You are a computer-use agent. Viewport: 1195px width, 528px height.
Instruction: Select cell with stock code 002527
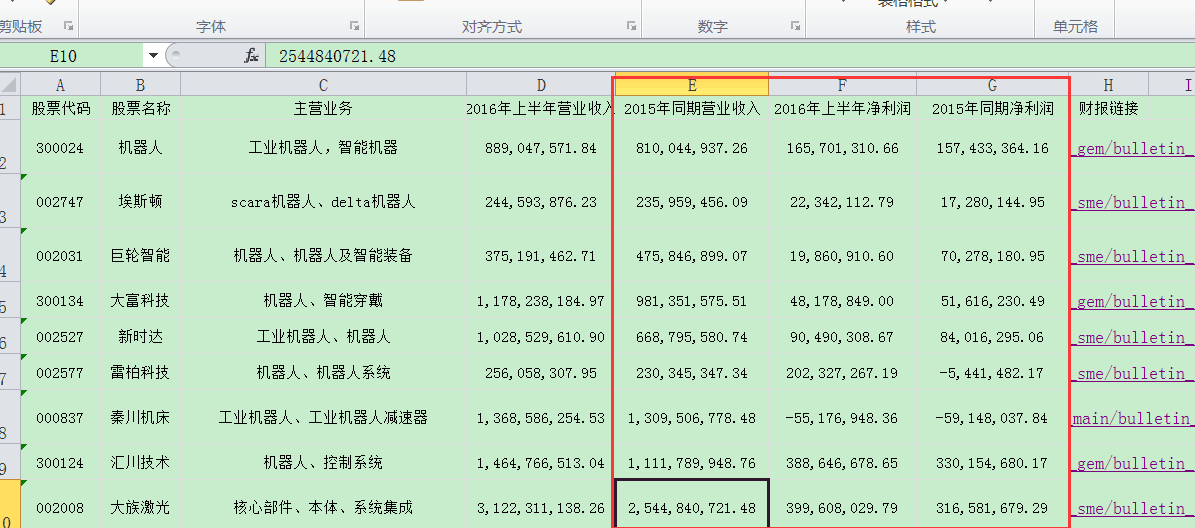click(x=60, y=337)
